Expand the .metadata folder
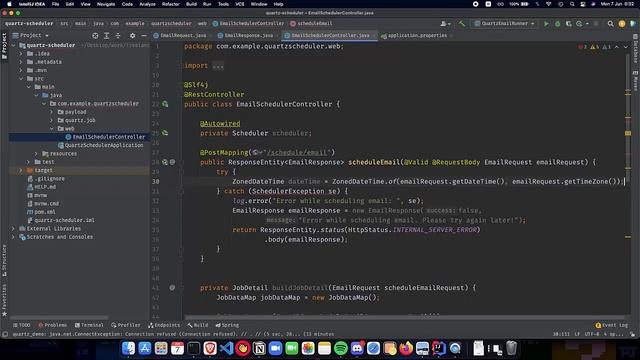The width and height of the screenshot is (640, 360). 21,62
